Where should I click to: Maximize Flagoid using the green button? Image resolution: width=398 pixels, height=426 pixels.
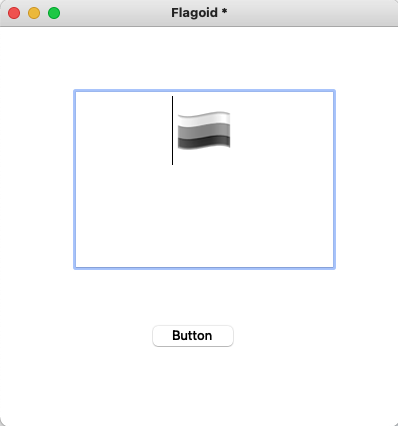pyautogui.click(x=54, y=13)
